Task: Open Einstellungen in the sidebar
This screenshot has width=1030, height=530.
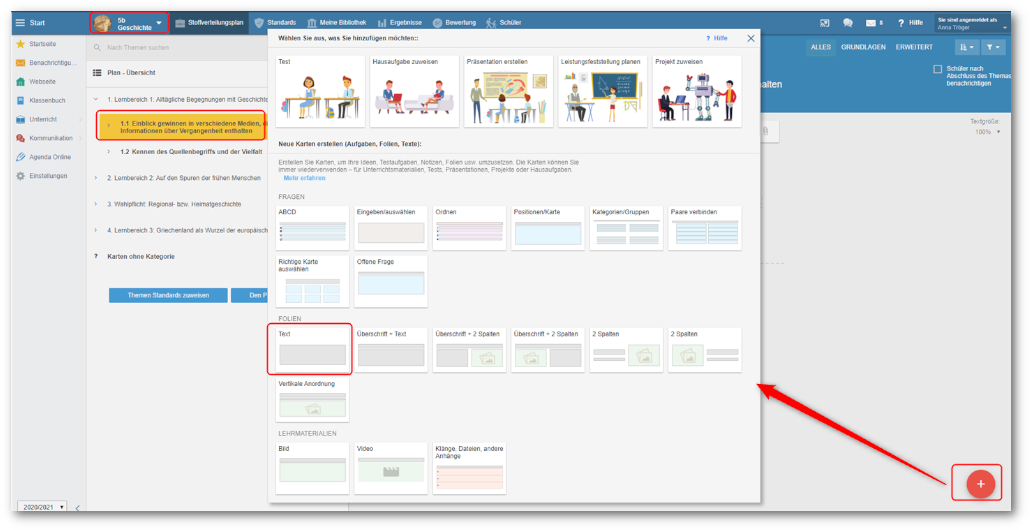Action: click(x=41, y=176)
